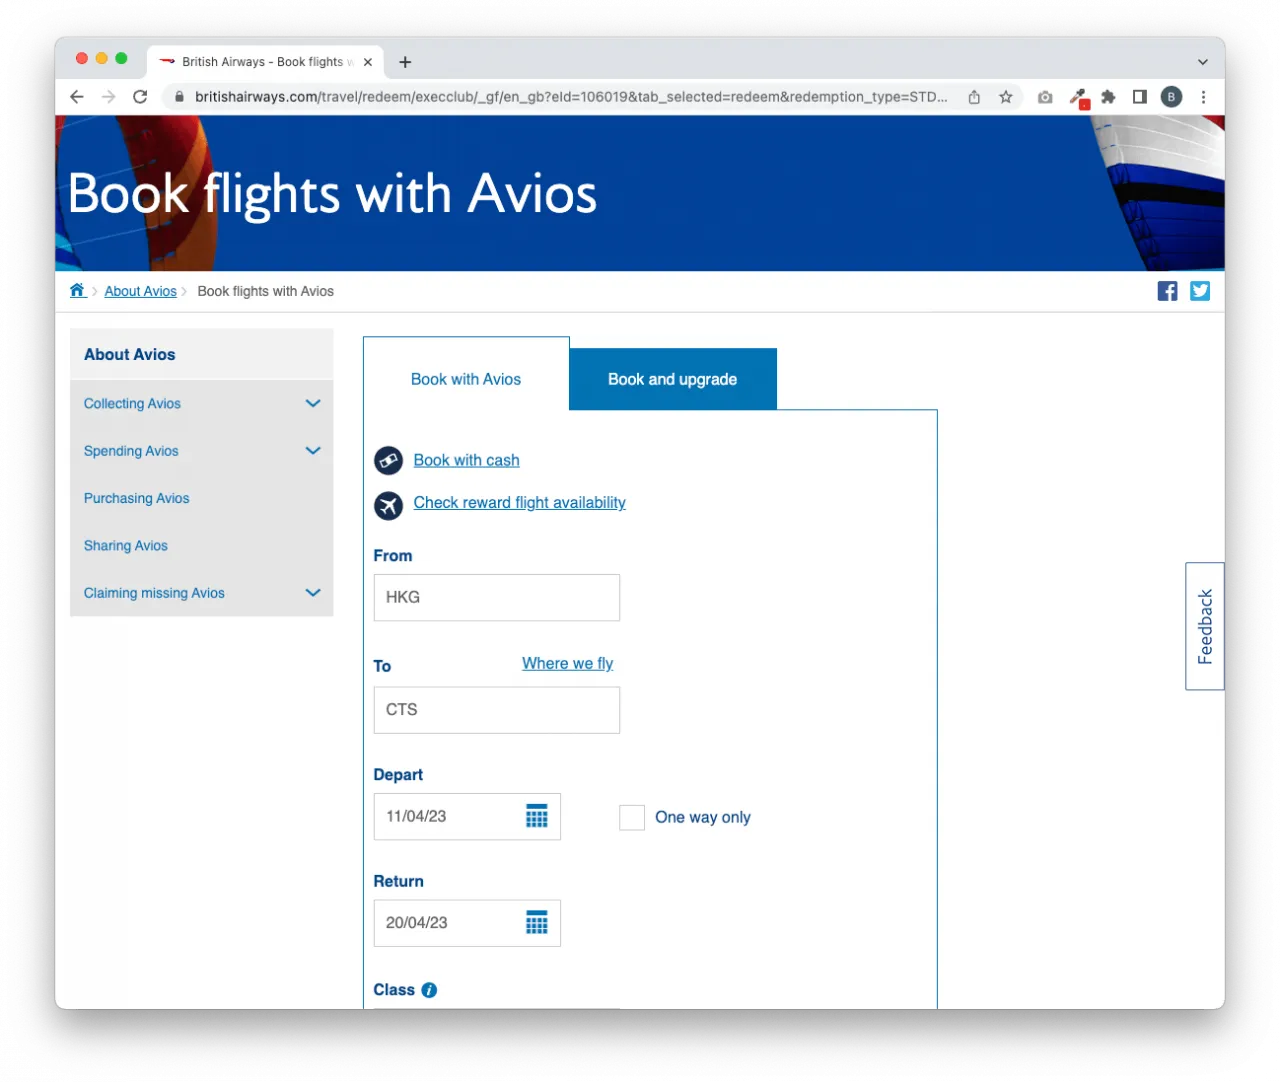Switch to Book and upgrade tab

pyautogui.click(x=673, y=379)
